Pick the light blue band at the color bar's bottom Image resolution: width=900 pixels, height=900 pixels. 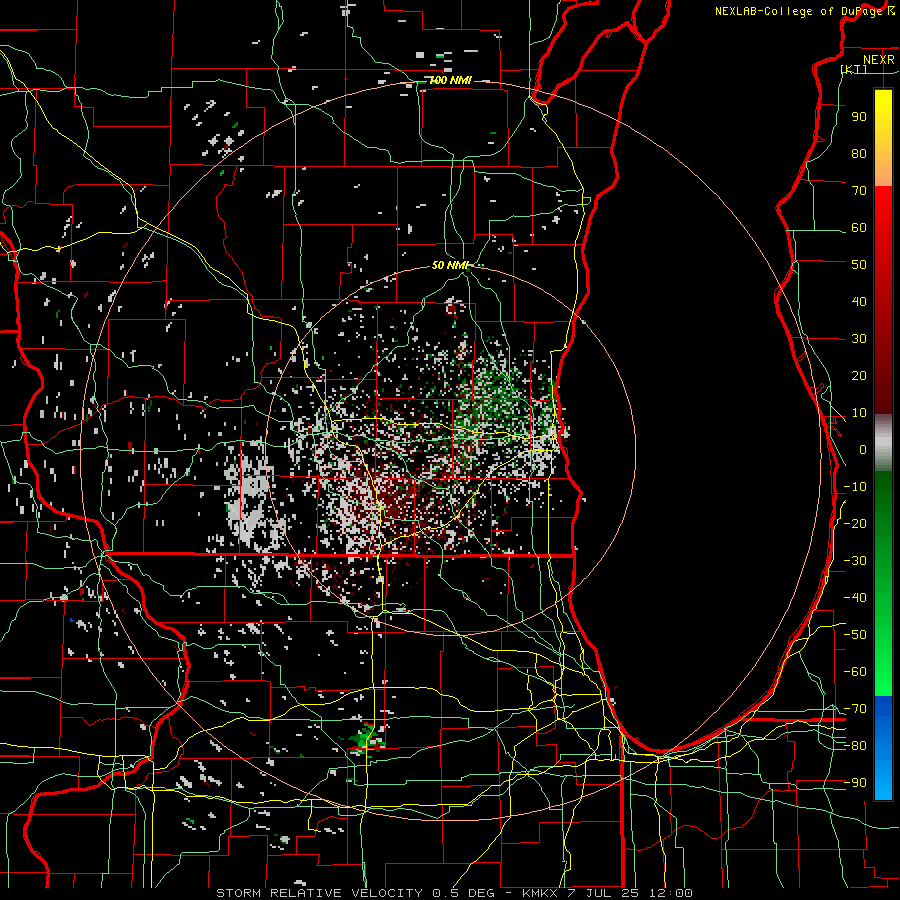[x=883, y=778]
